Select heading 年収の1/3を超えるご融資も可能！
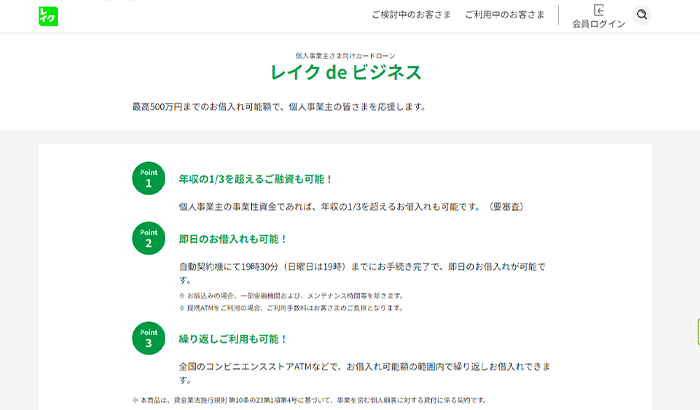Viewport: 700px width, 410px height. point(256,179)
